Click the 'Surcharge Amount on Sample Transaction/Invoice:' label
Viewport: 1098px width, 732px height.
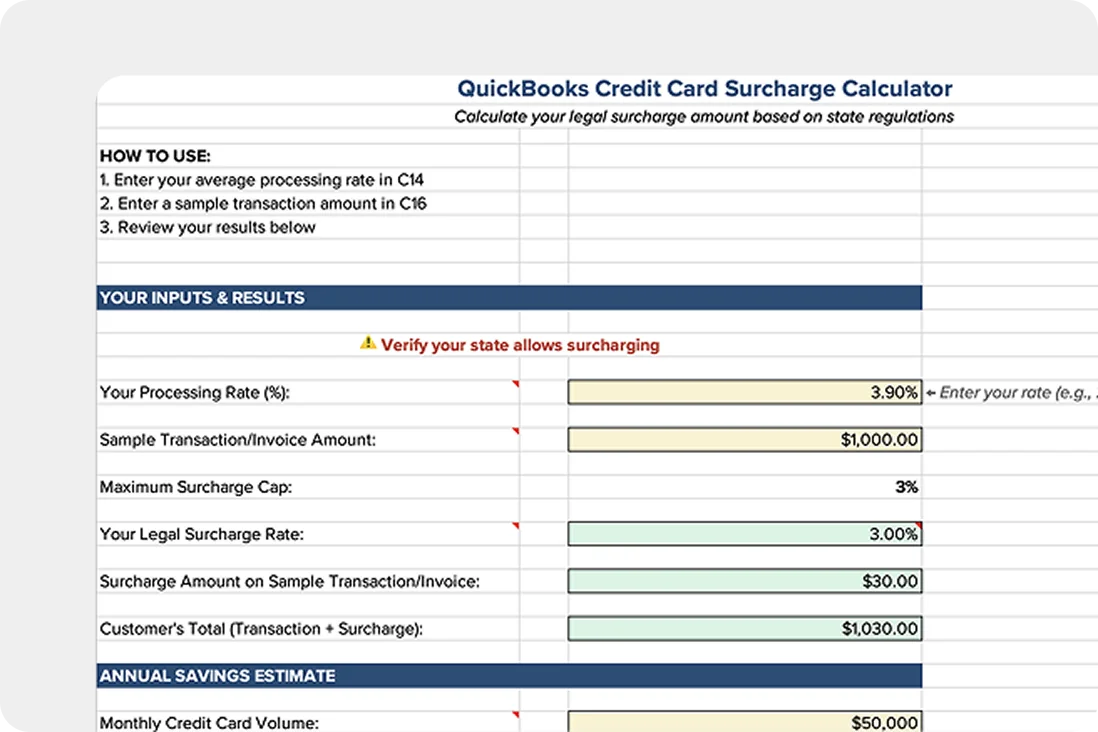point(289,581)
